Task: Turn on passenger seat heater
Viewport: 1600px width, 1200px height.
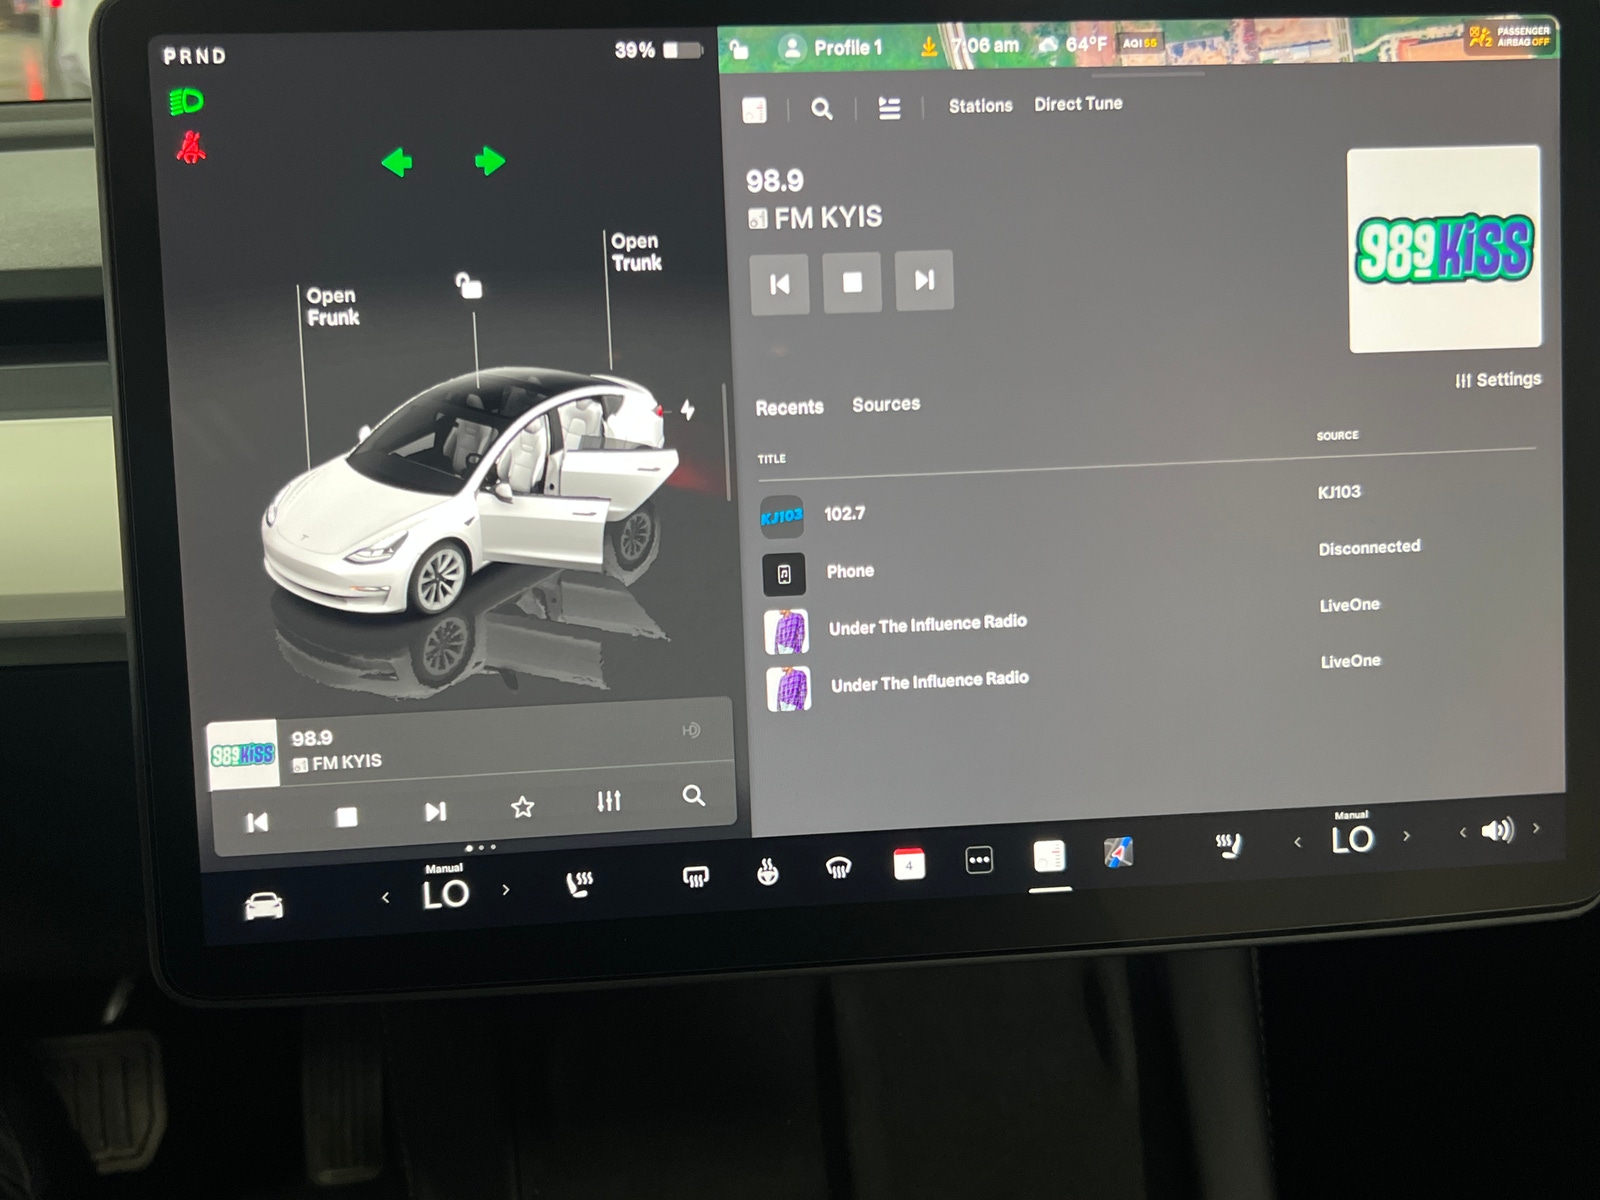Action: pyautogui.click(x=1228, y=845)
